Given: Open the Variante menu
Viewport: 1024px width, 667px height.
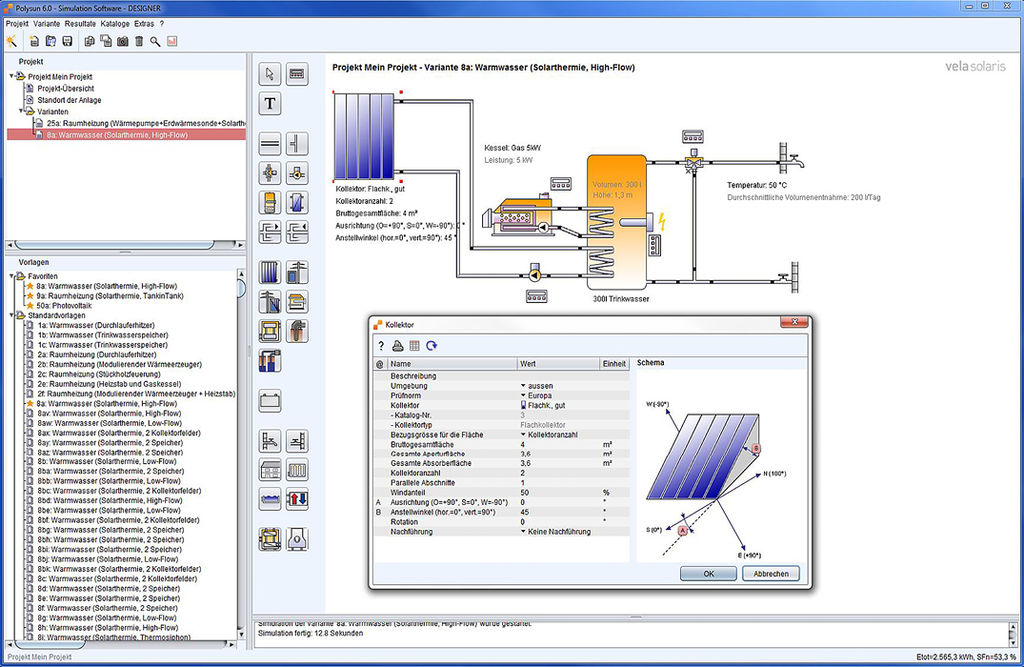Looking at the screenshot, I should pyautogui.click(x=46, y=24).
